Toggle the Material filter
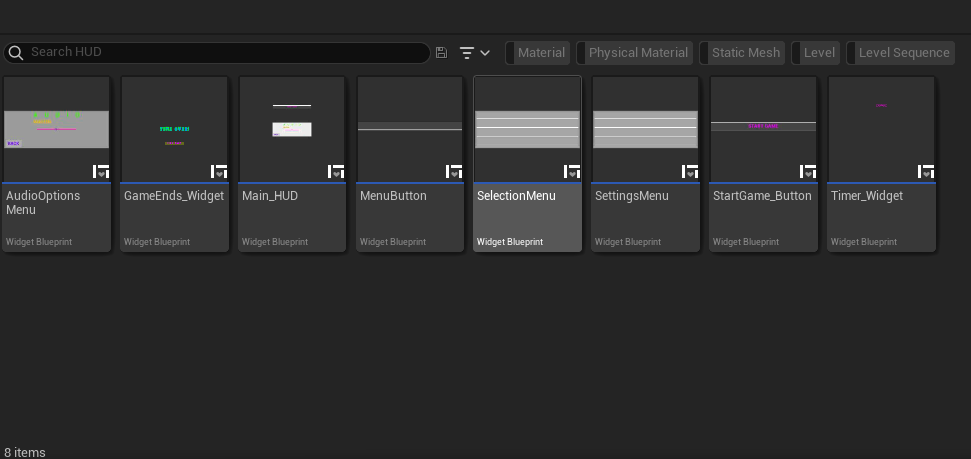The image size is (971, 459). pyautogui.click(x=540, y=53)
